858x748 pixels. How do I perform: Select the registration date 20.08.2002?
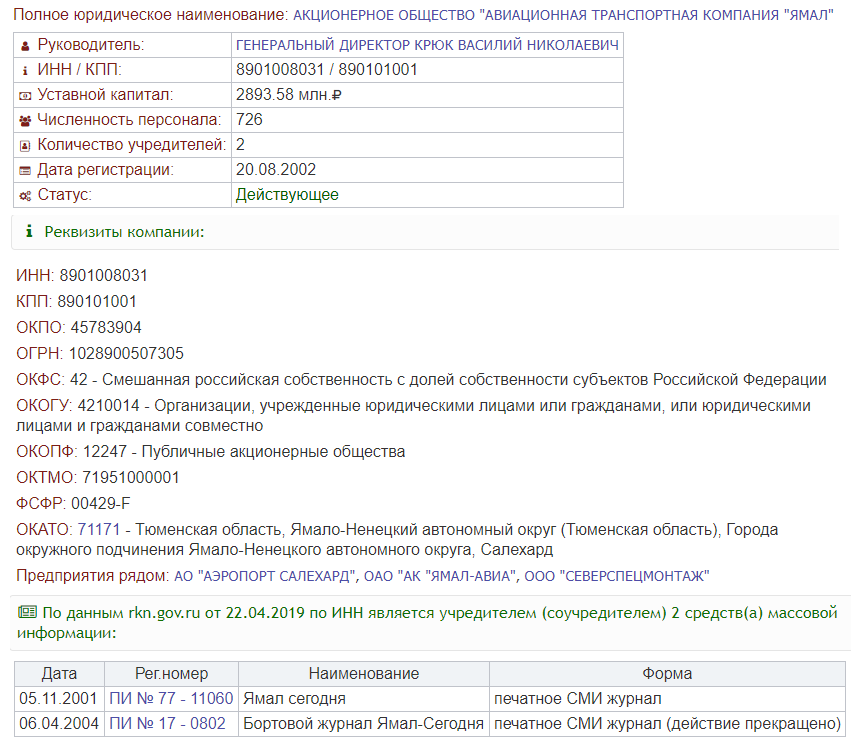276,170
